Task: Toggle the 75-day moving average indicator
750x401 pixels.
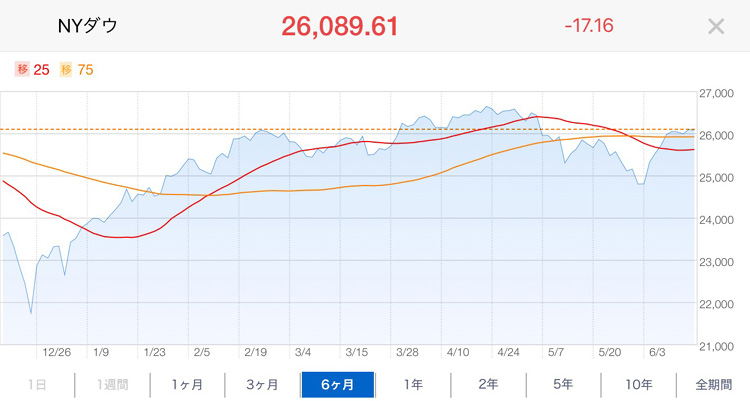Action: (77, 70)
